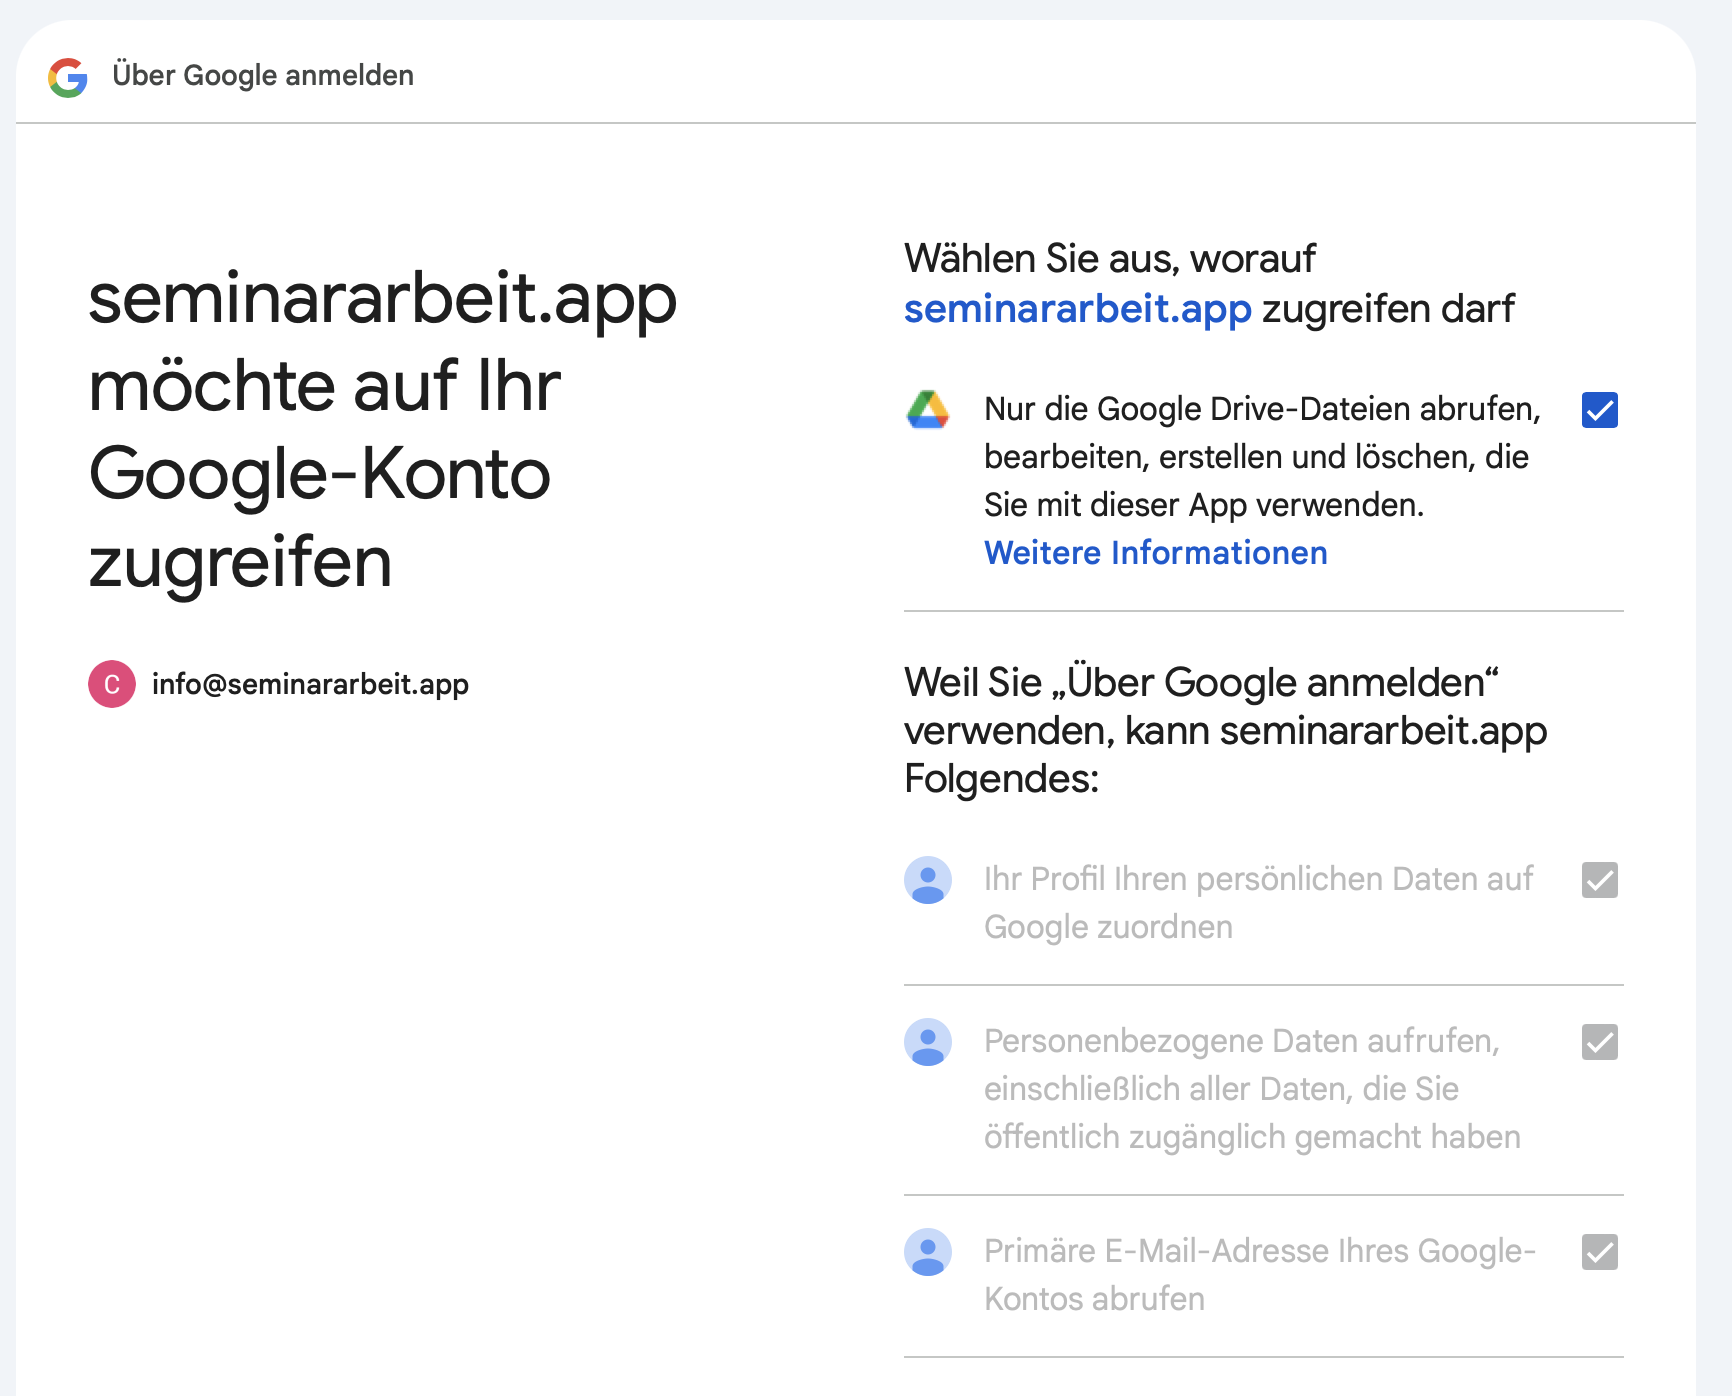Click profile icon beside 'Primäre E-Mail-Adresse' permission
This screenshot has width=1732, height=1396.
click(x=928, y=1252)
